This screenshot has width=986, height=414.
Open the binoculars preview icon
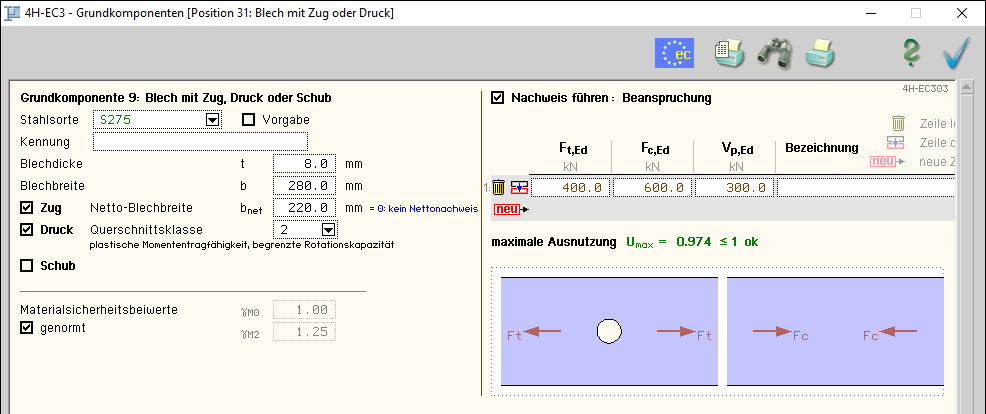pos(774,53)
